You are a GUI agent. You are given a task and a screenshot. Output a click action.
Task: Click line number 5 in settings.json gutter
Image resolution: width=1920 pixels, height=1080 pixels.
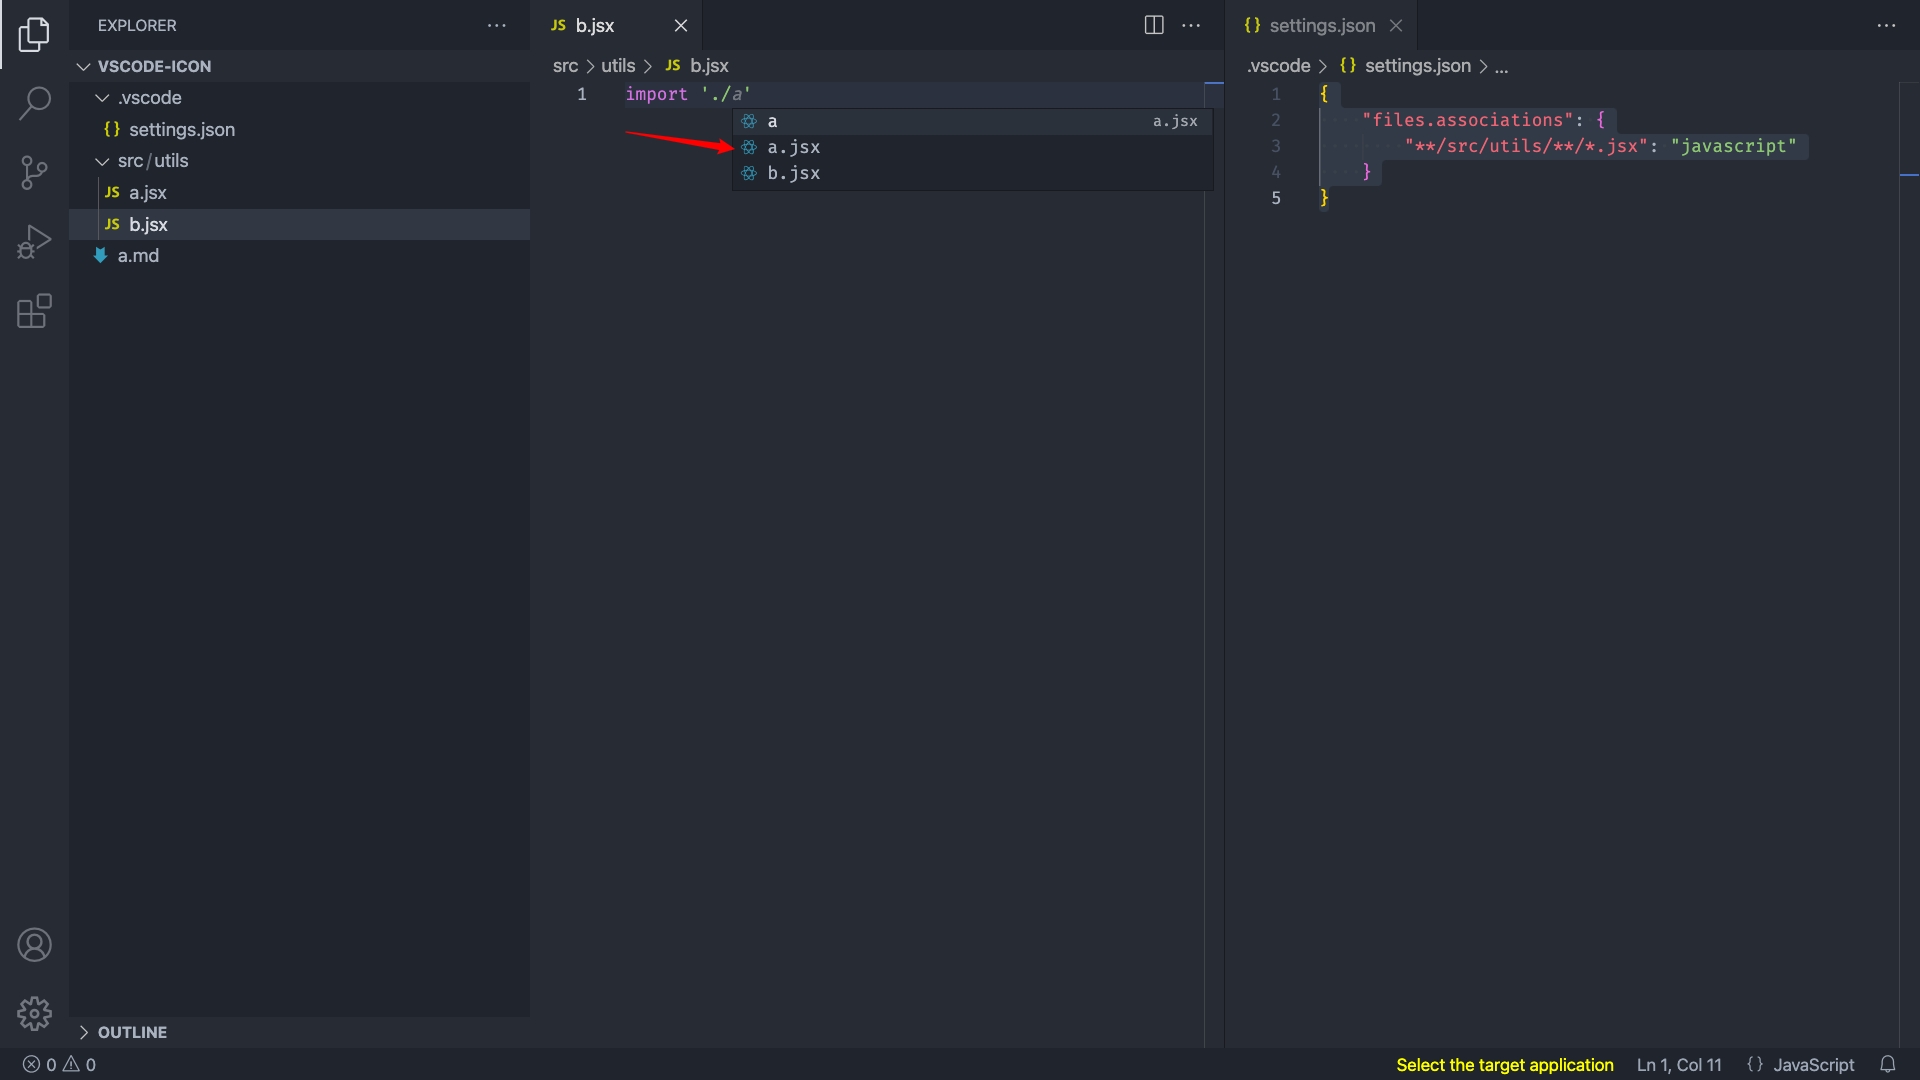[1276, 198]
